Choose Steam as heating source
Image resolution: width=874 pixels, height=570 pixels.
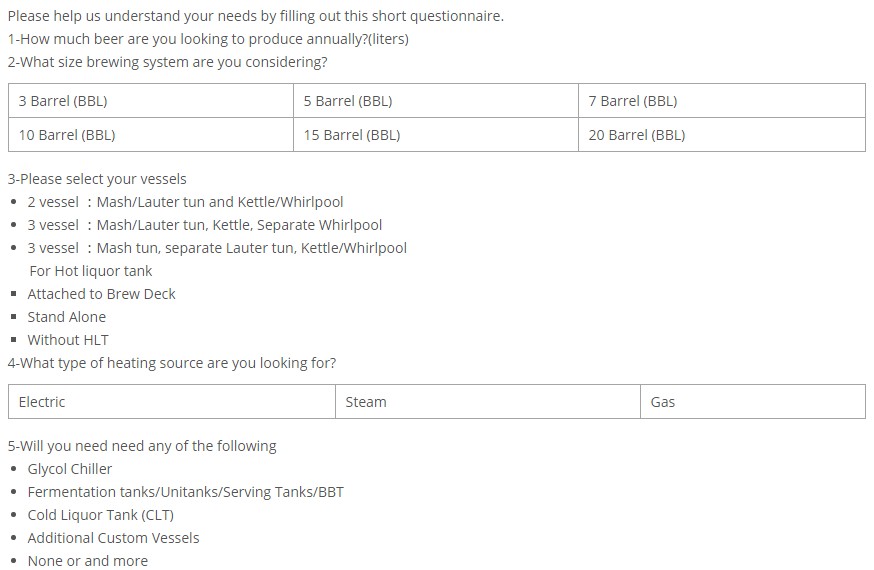point(366,402)
